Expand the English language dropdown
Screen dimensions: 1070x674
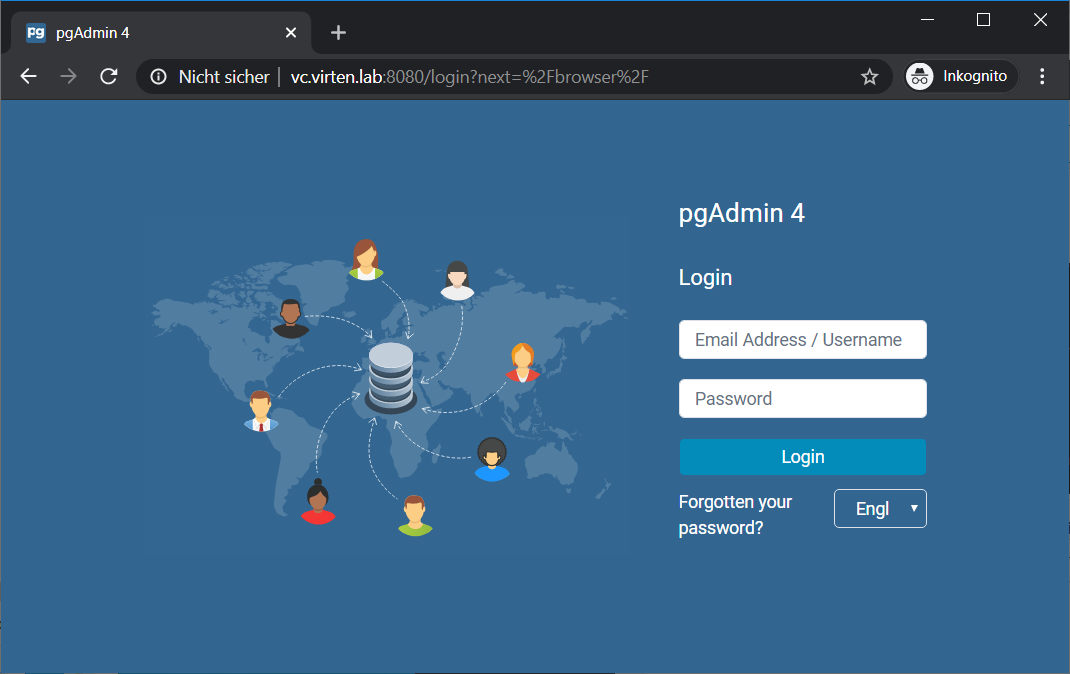coord(880,508)
